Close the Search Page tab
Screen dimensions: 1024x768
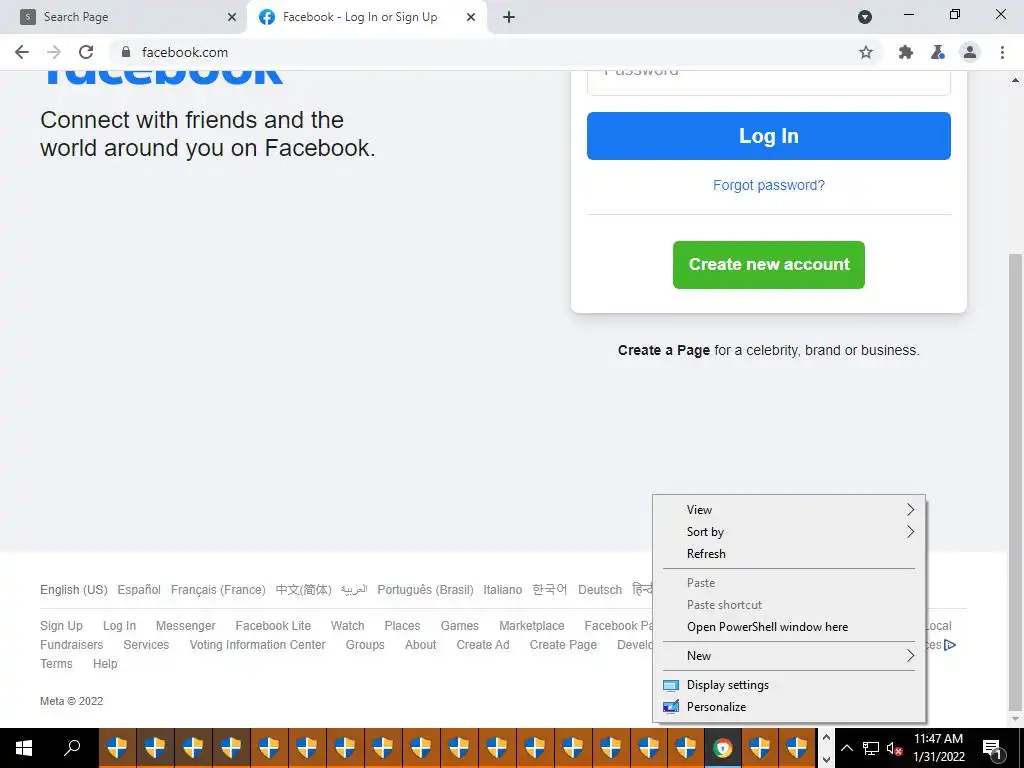232,17
